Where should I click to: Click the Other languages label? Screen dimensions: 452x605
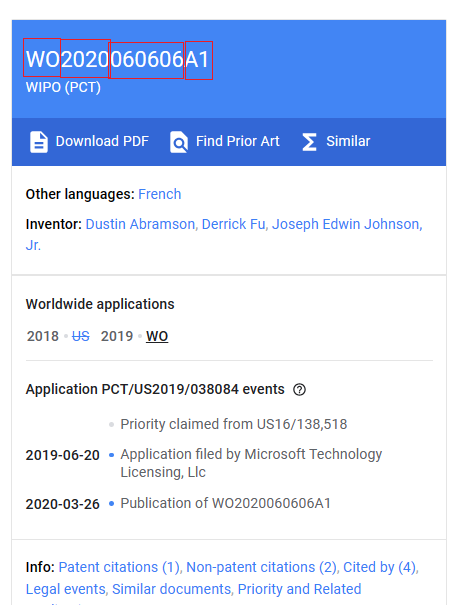coord(80,194)
